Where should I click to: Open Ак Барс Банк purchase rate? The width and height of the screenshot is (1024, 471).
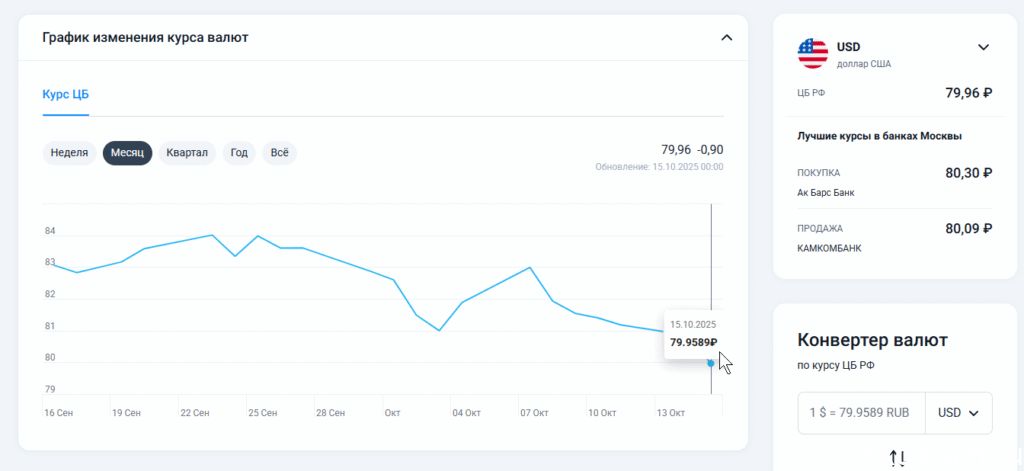(x=895, y=182)
